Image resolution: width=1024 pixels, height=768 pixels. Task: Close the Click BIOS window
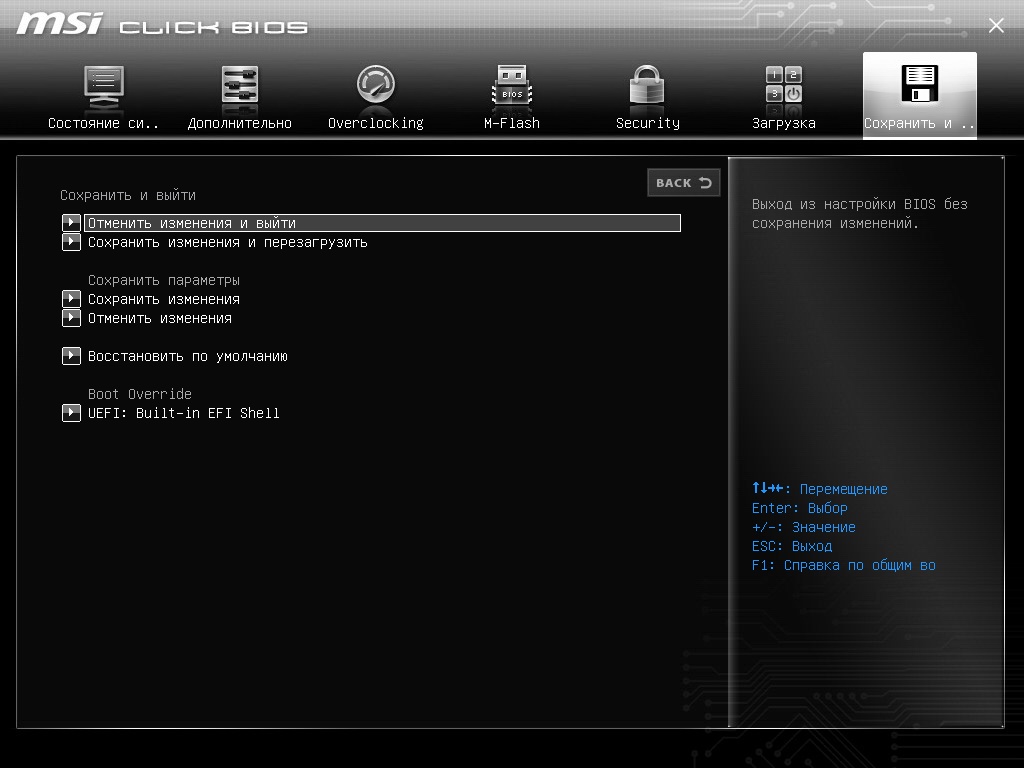[x=996, y=25]
